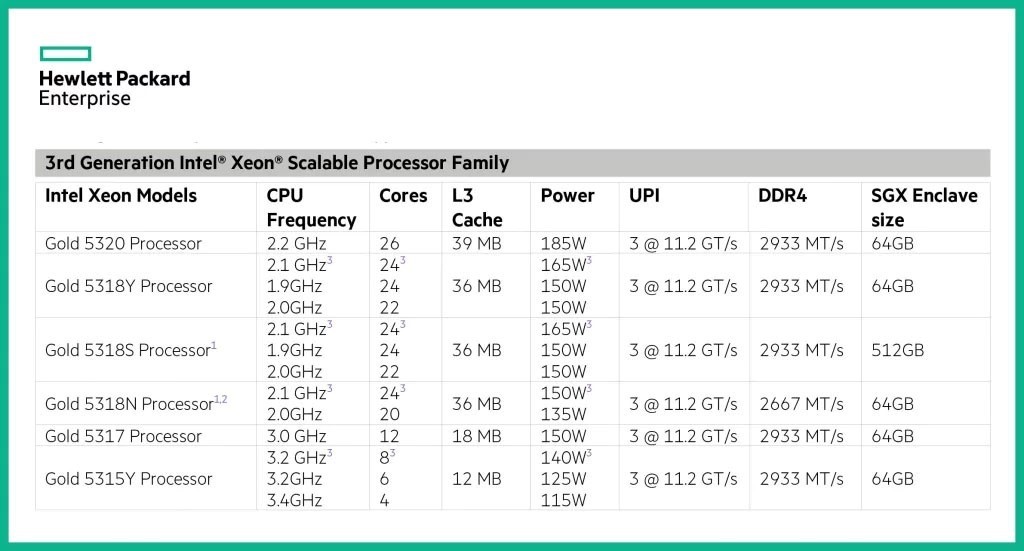This screenshot has height=551, width=1024.
Task: Click the 512GB SGX enclave value
Action: tap(897, 350)
